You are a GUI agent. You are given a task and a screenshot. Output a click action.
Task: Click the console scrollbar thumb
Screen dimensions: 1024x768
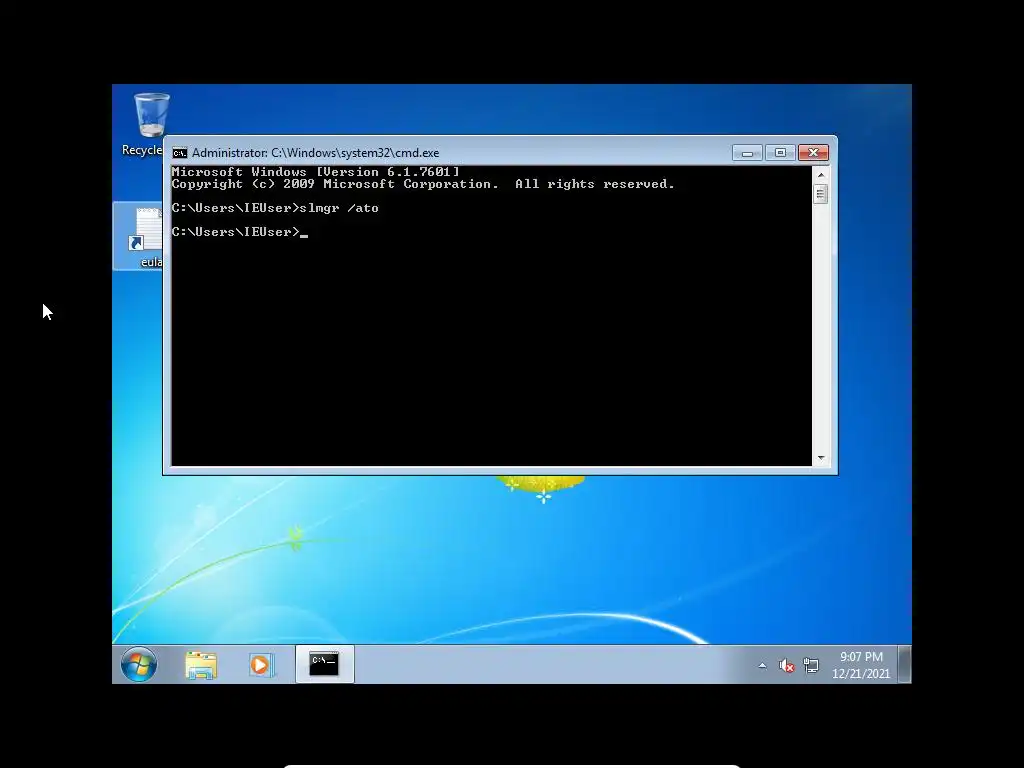tap(821, 194)
